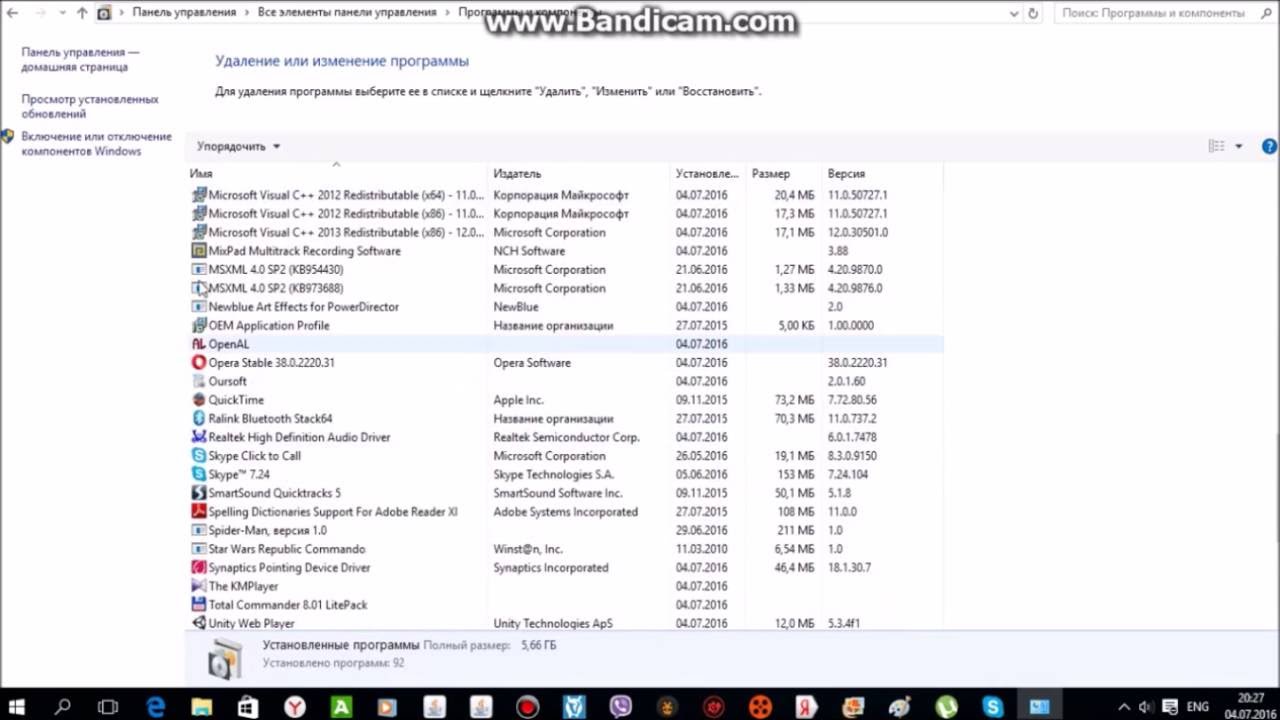Screen dimensions: 1280x720
Task: Open uTorrent from the taskbar
Action: click(x=946, y=706)
